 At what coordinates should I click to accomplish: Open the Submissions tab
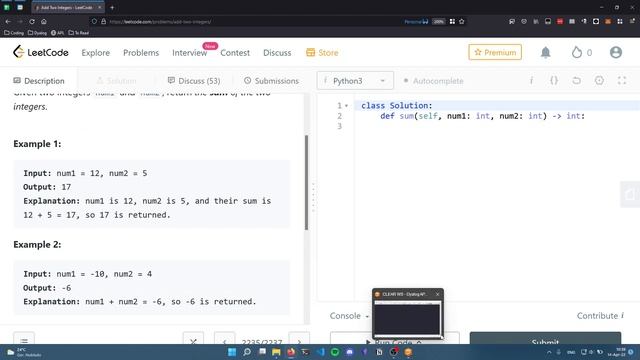[271, 81]
